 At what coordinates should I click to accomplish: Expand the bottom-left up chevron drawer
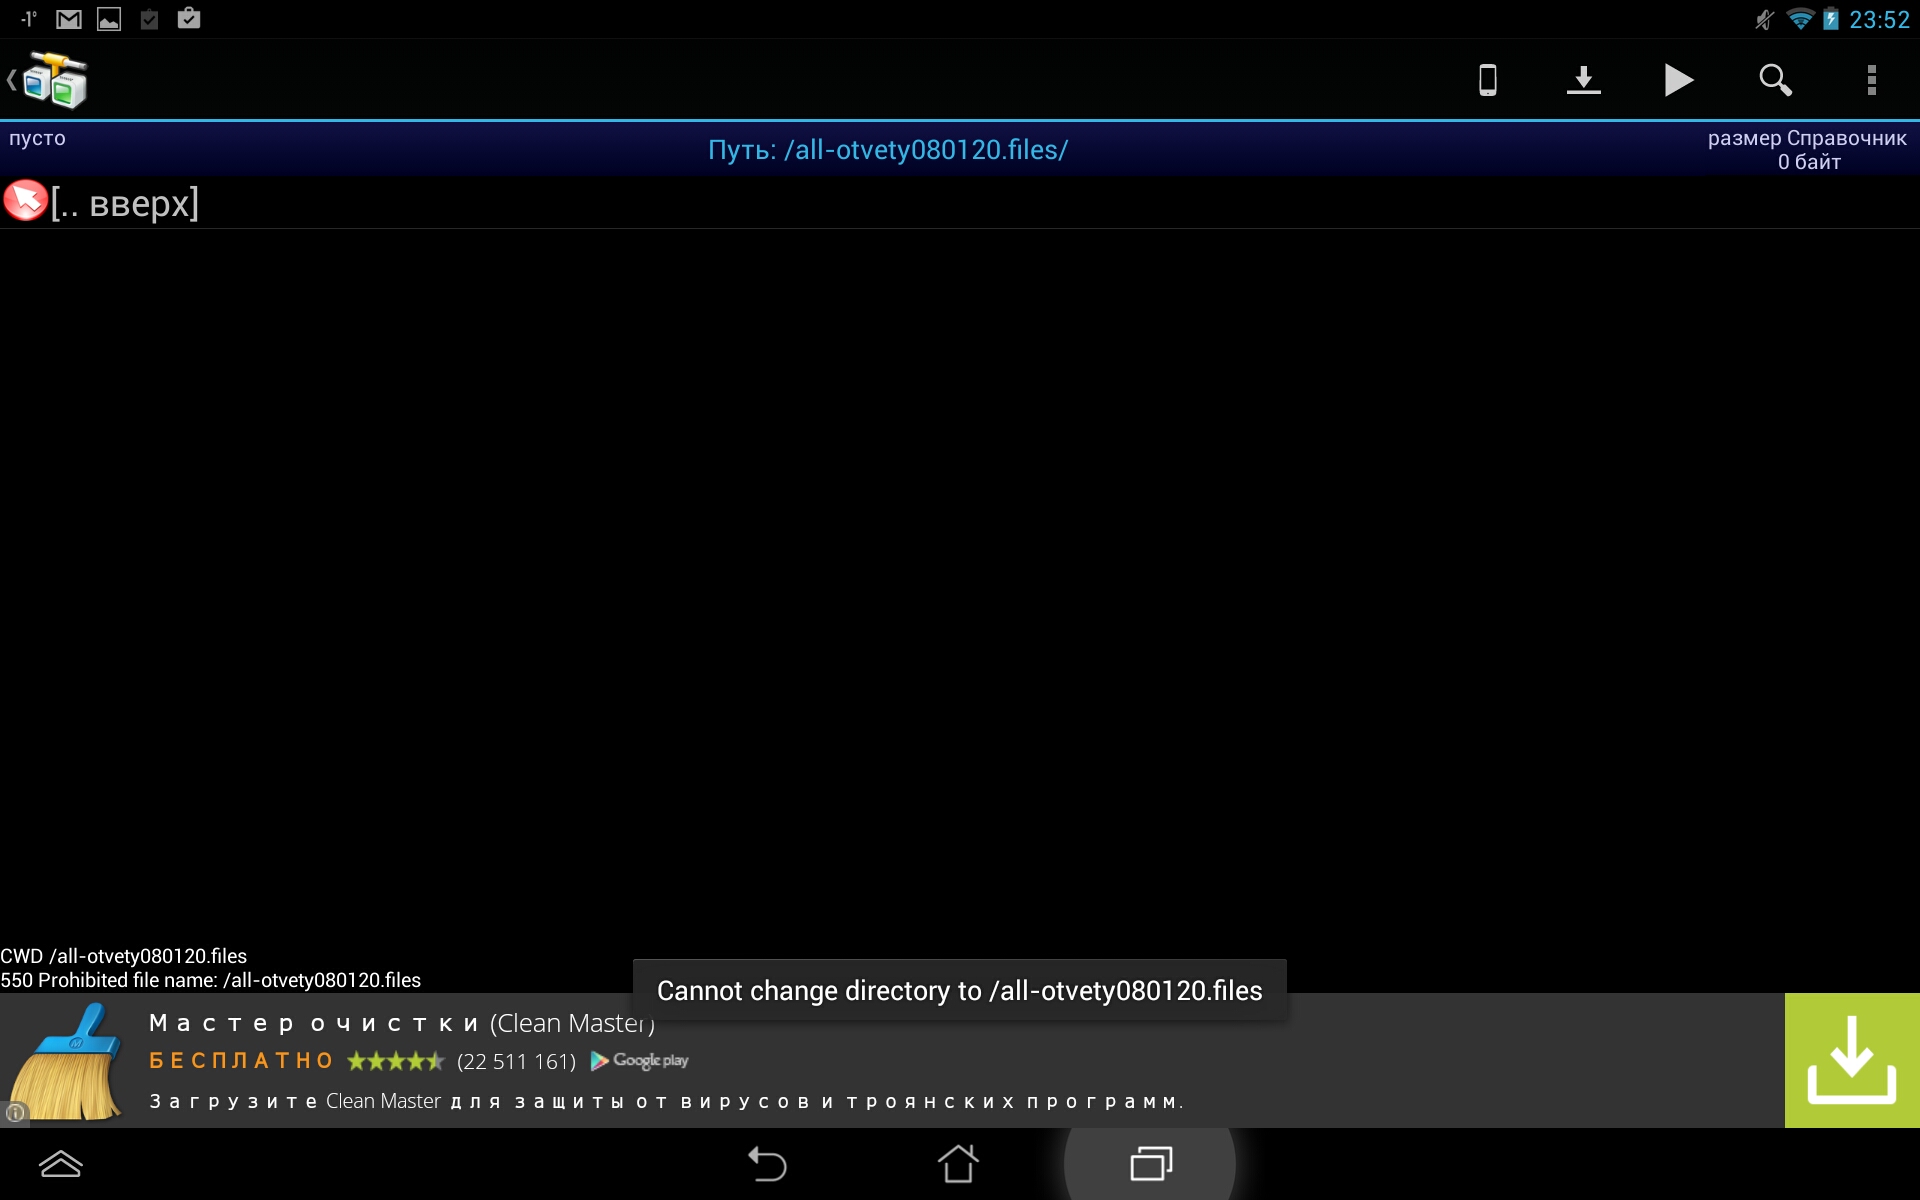(x=60, y=1164)
